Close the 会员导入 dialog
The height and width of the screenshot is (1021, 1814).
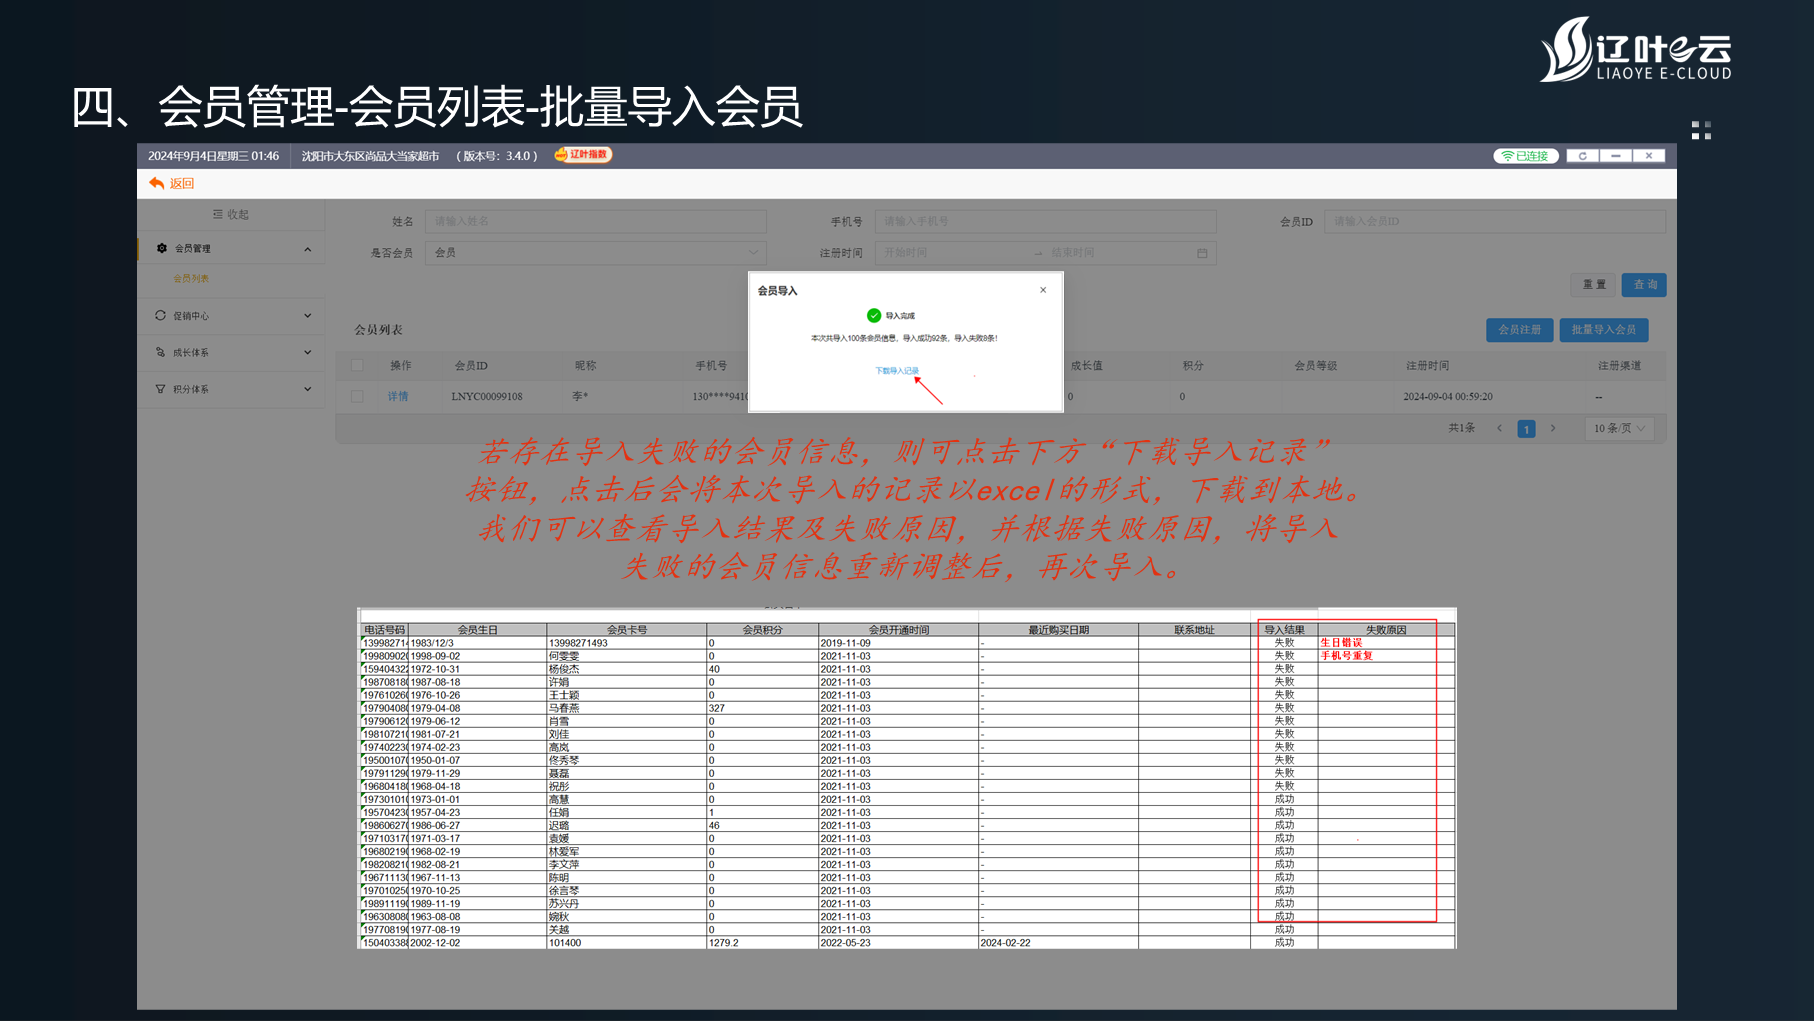pyautogui.click(x=1043, y=290)
